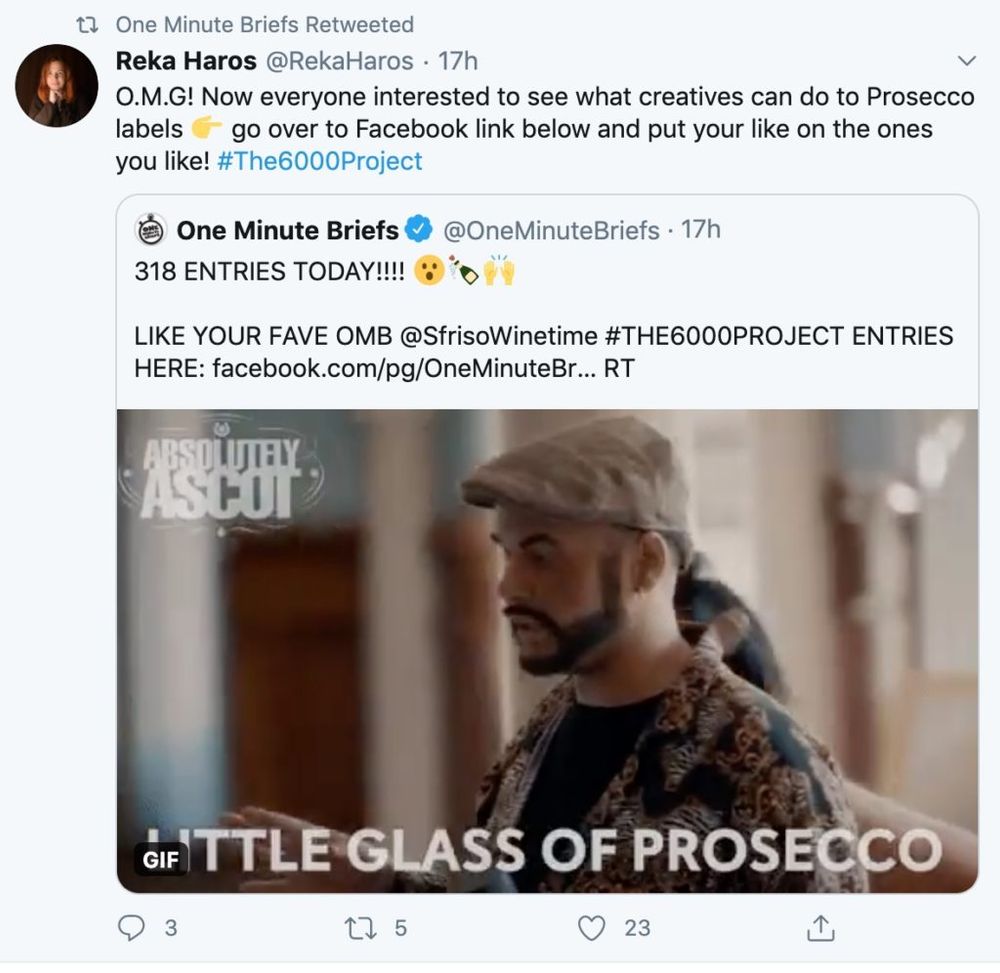Open the 17h timestamp of Reka's tweet

458,61
